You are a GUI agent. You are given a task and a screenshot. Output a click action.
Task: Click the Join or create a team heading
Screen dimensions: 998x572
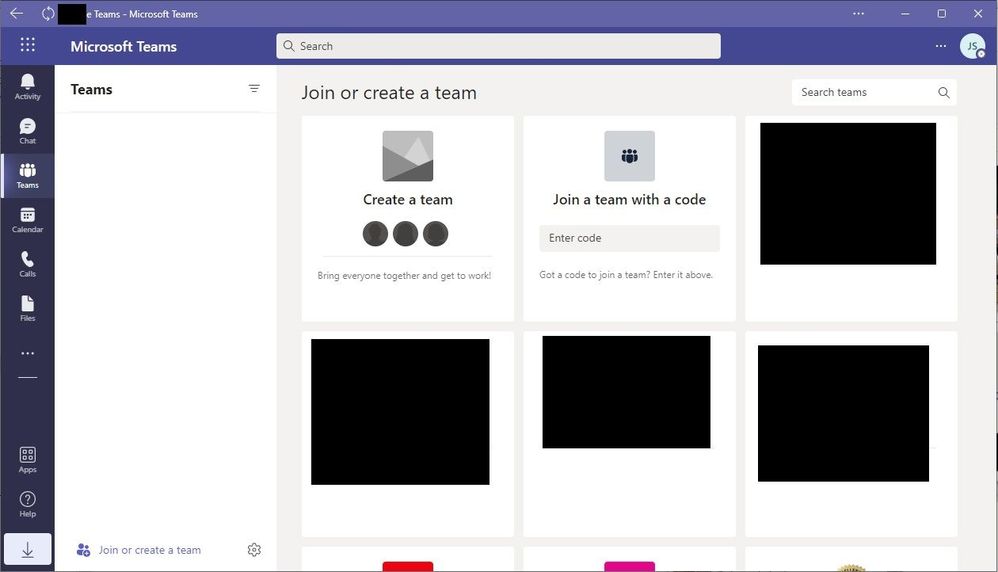(x=389, y=93)
